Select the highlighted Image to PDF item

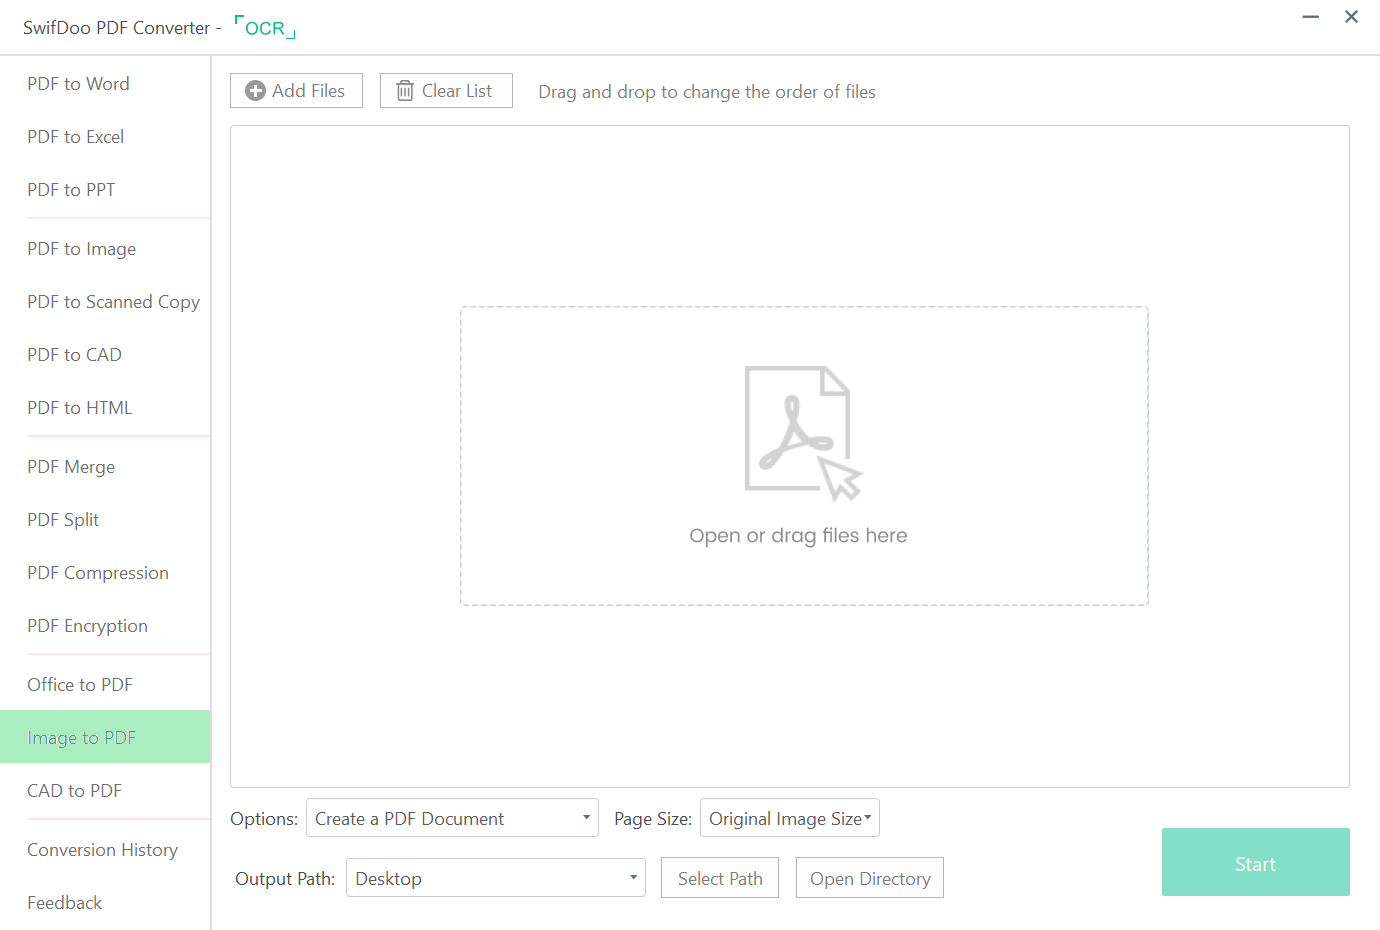(105, 737)
